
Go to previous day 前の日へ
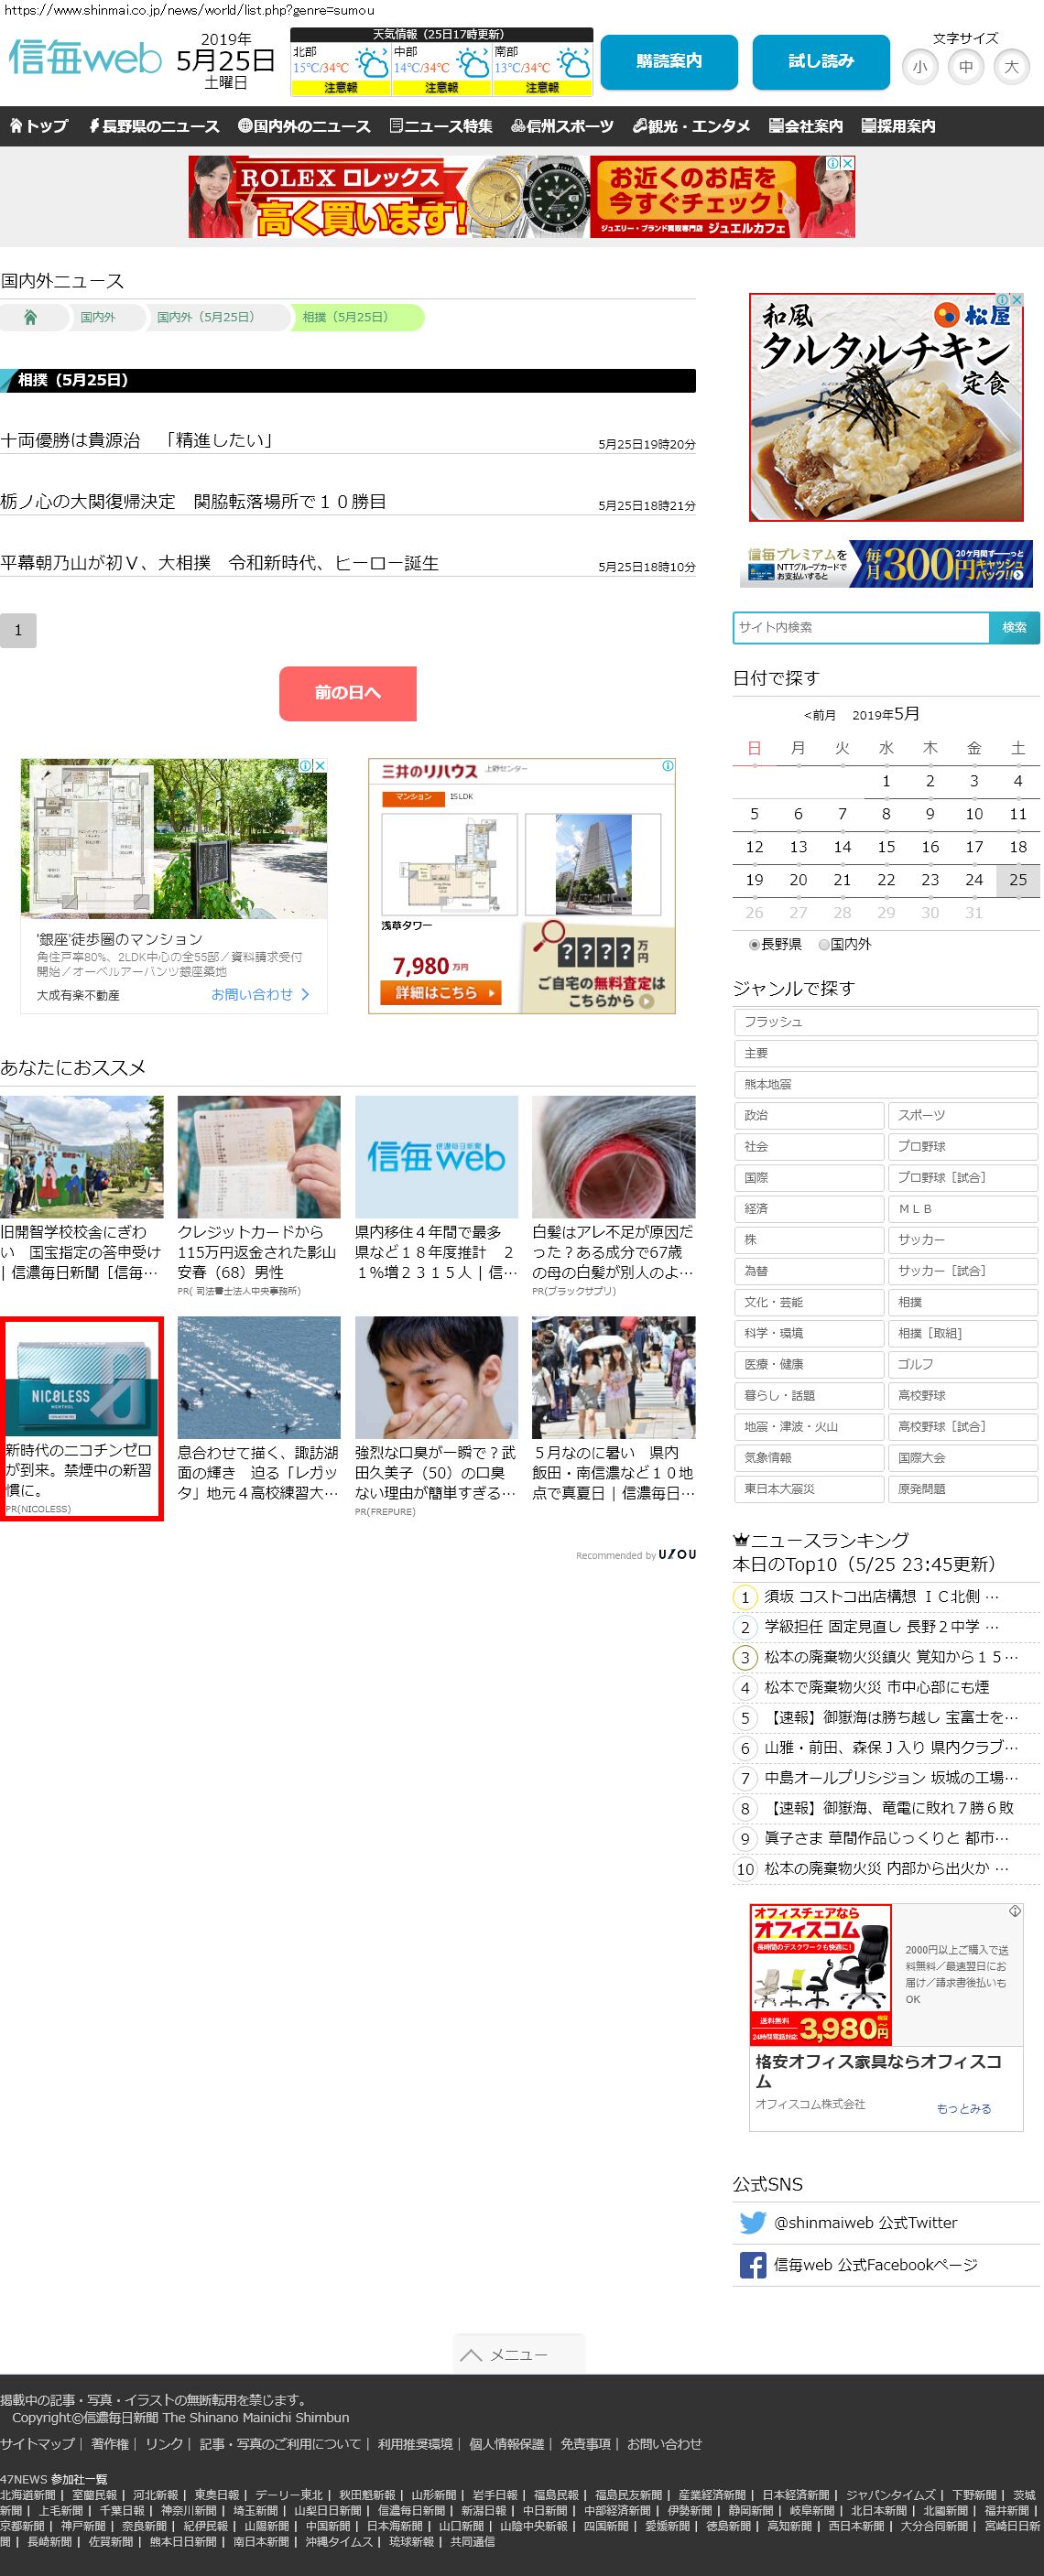point(348,693)
